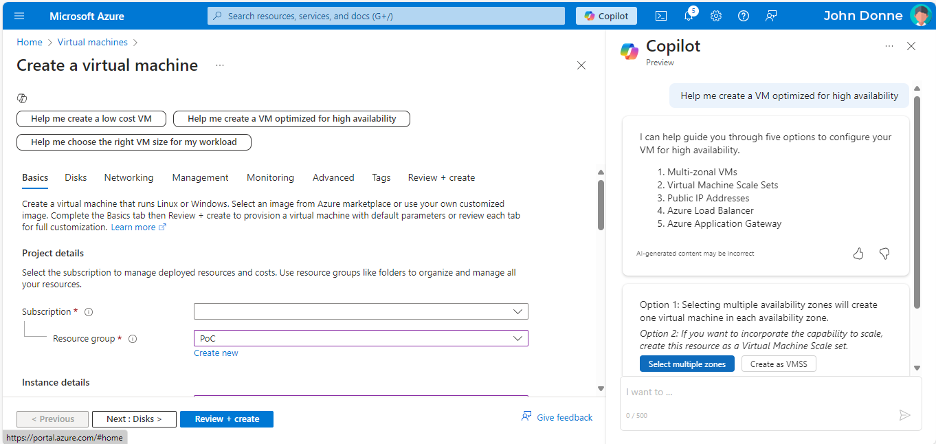Image resolution: width=936 pixels, height=444 pixels.
Task: Click the main form vertical scrollbar thumb
Action: [x=601, y=205]
